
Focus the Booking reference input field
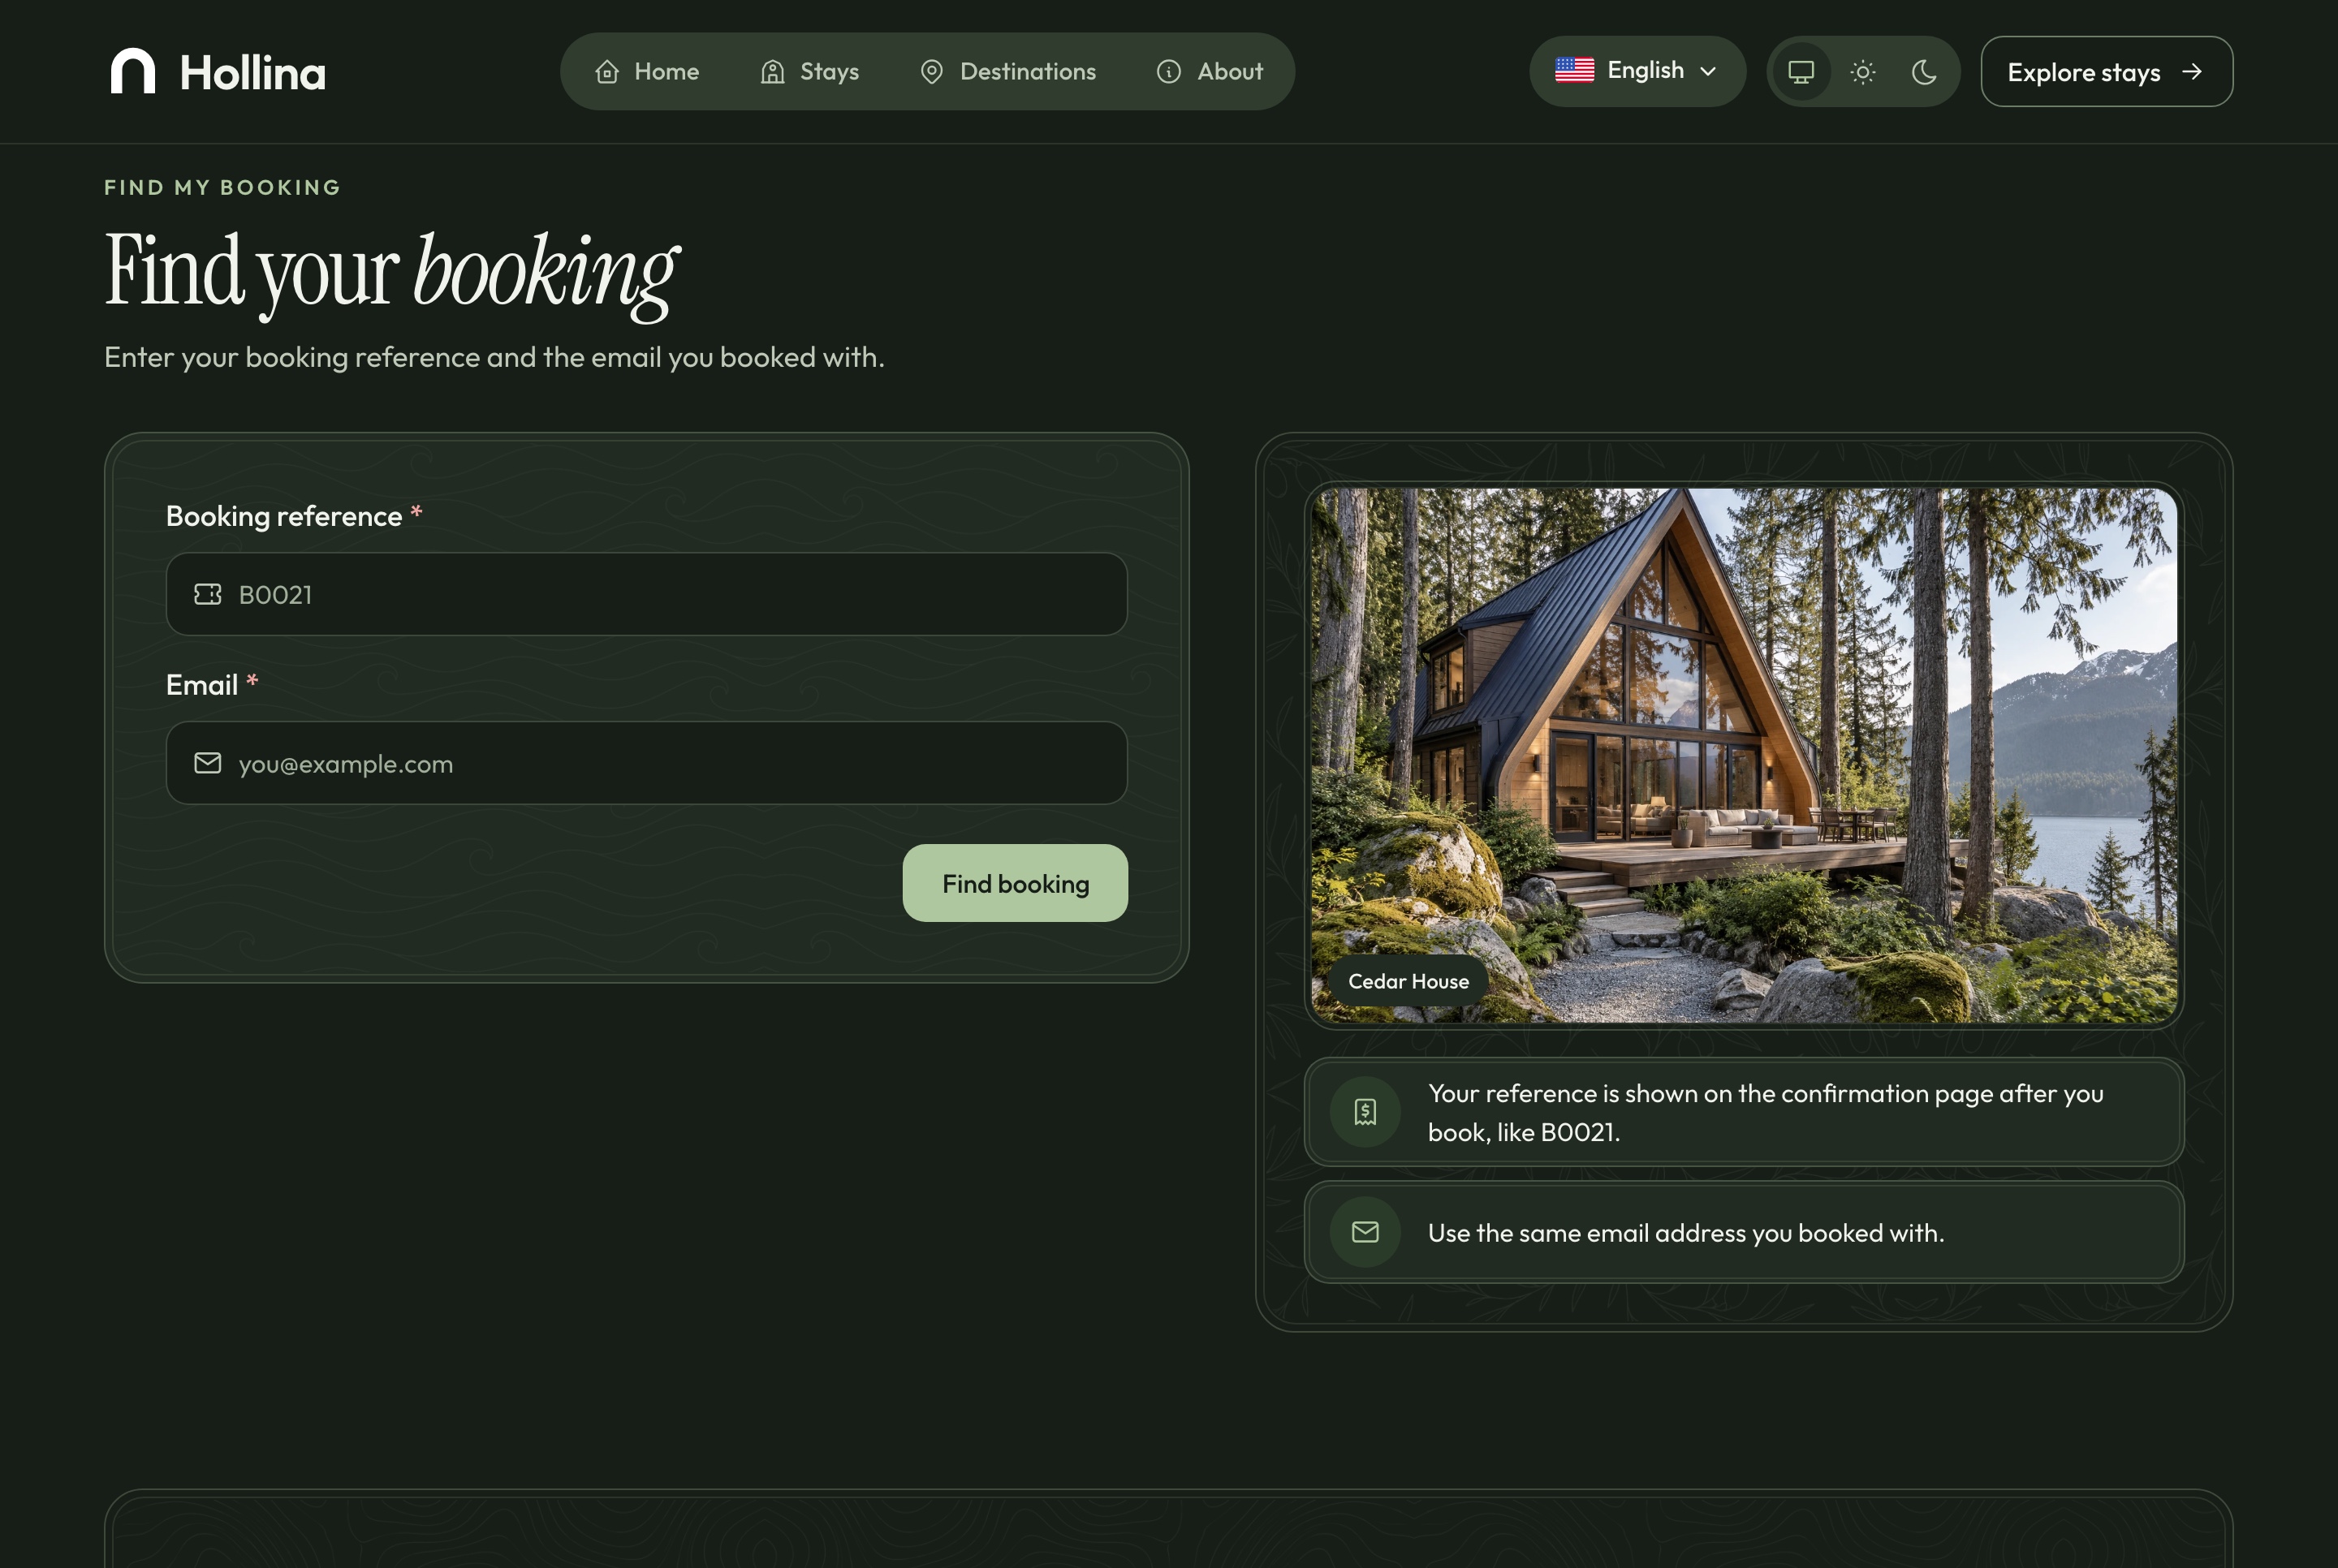[x=646, y=594]
